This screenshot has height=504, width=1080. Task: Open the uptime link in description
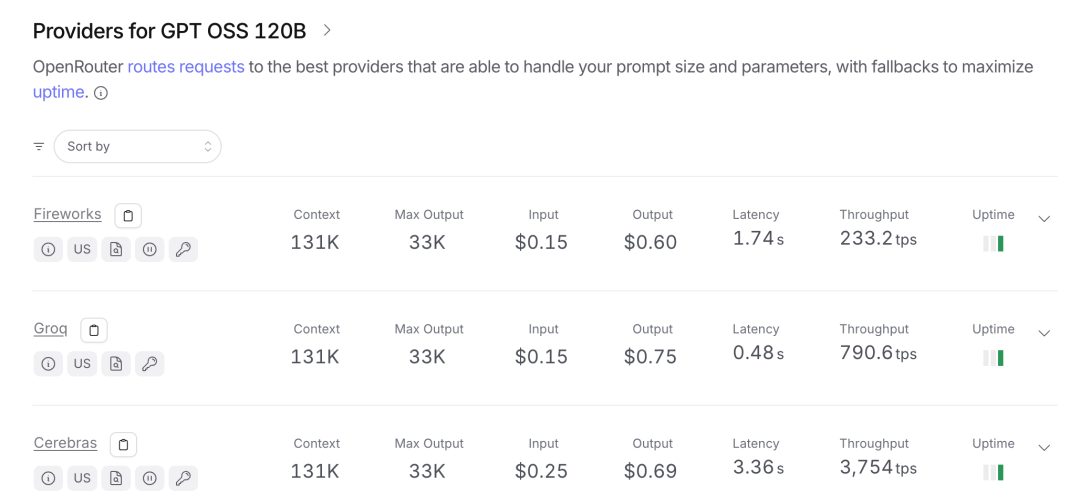click(59, 92)
